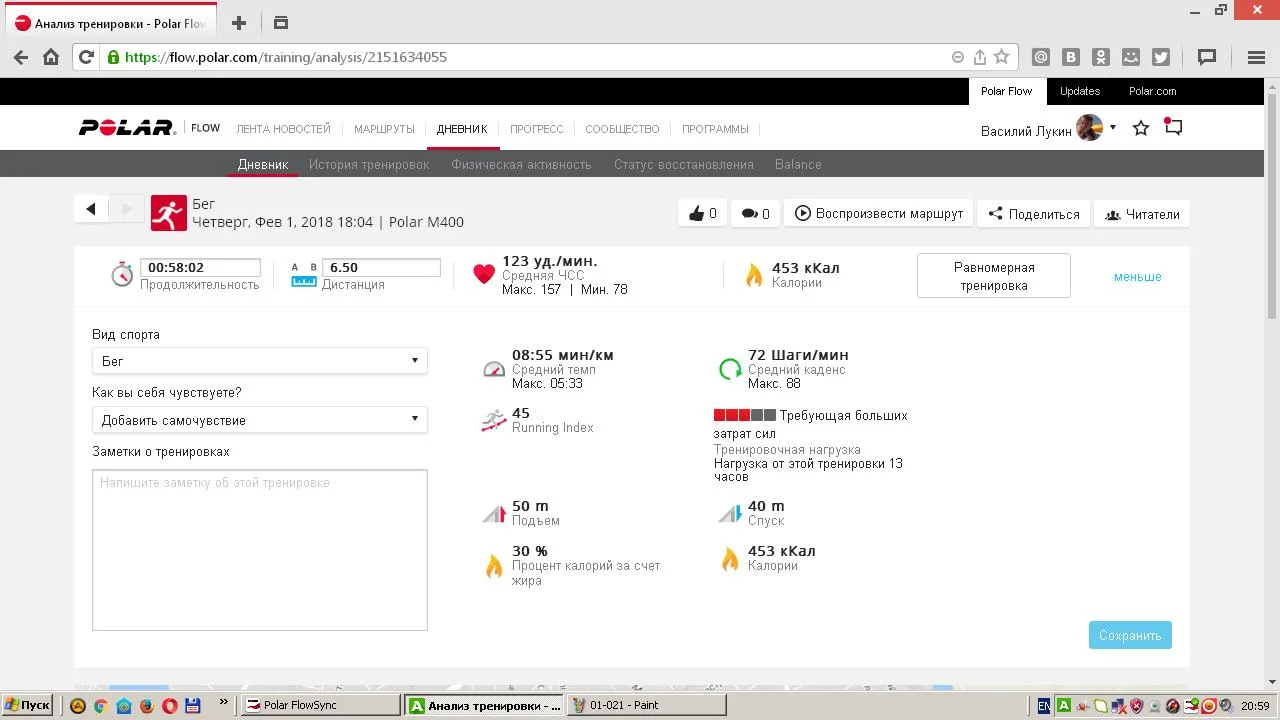This screenshot has width=1280, height=720.
Task: Click the Поделиться share button
Action: pos(1033,214)
